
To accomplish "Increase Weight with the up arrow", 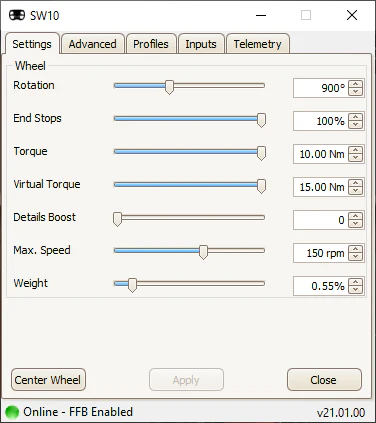I will [356, 282].
